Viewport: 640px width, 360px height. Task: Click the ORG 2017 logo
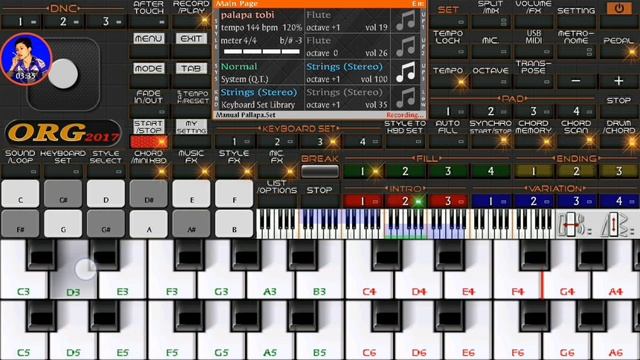coord(63,134)
